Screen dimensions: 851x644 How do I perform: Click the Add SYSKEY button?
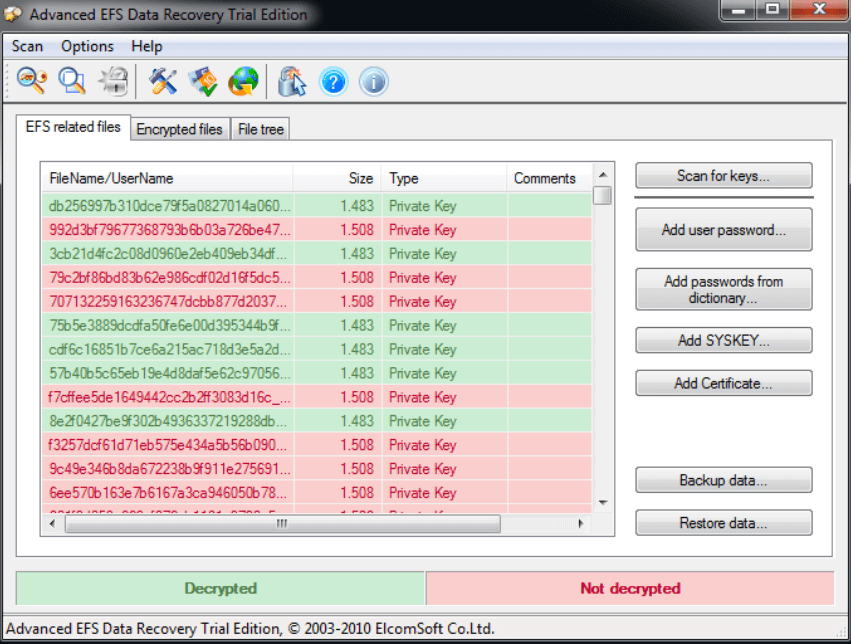(723, 340)
